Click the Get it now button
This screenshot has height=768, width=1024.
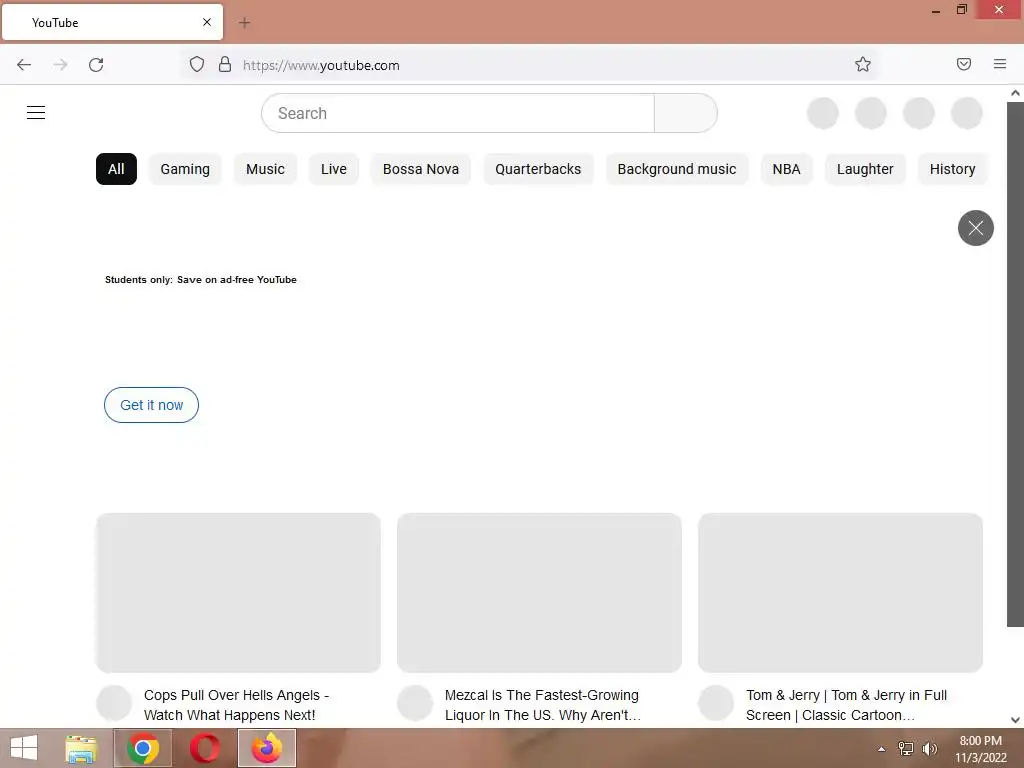pos(152,405)
